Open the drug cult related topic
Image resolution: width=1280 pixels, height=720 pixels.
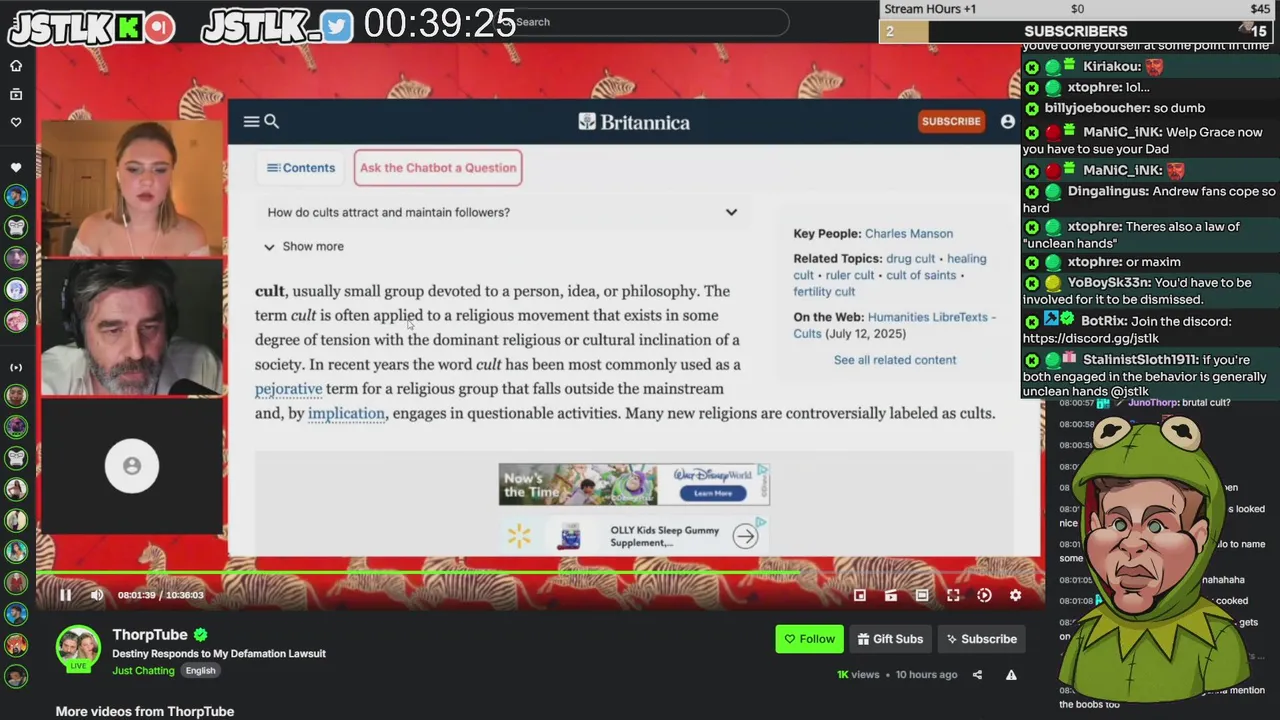point(910,259)
